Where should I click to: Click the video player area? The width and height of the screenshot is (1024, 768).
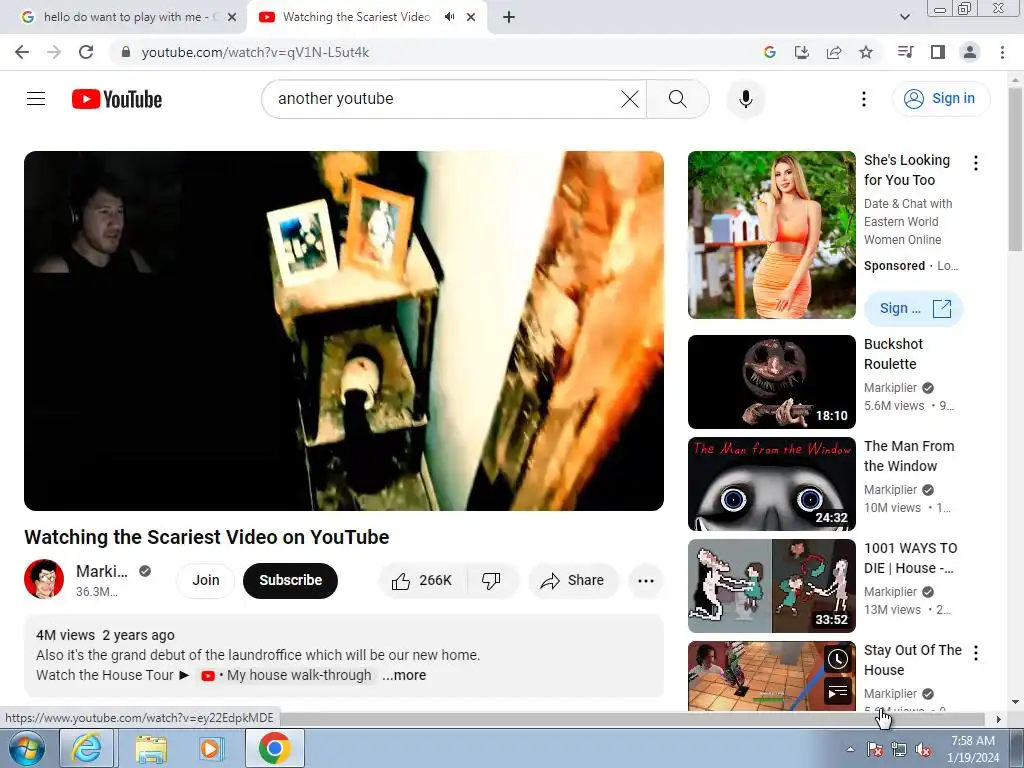[x=344, y=331]
